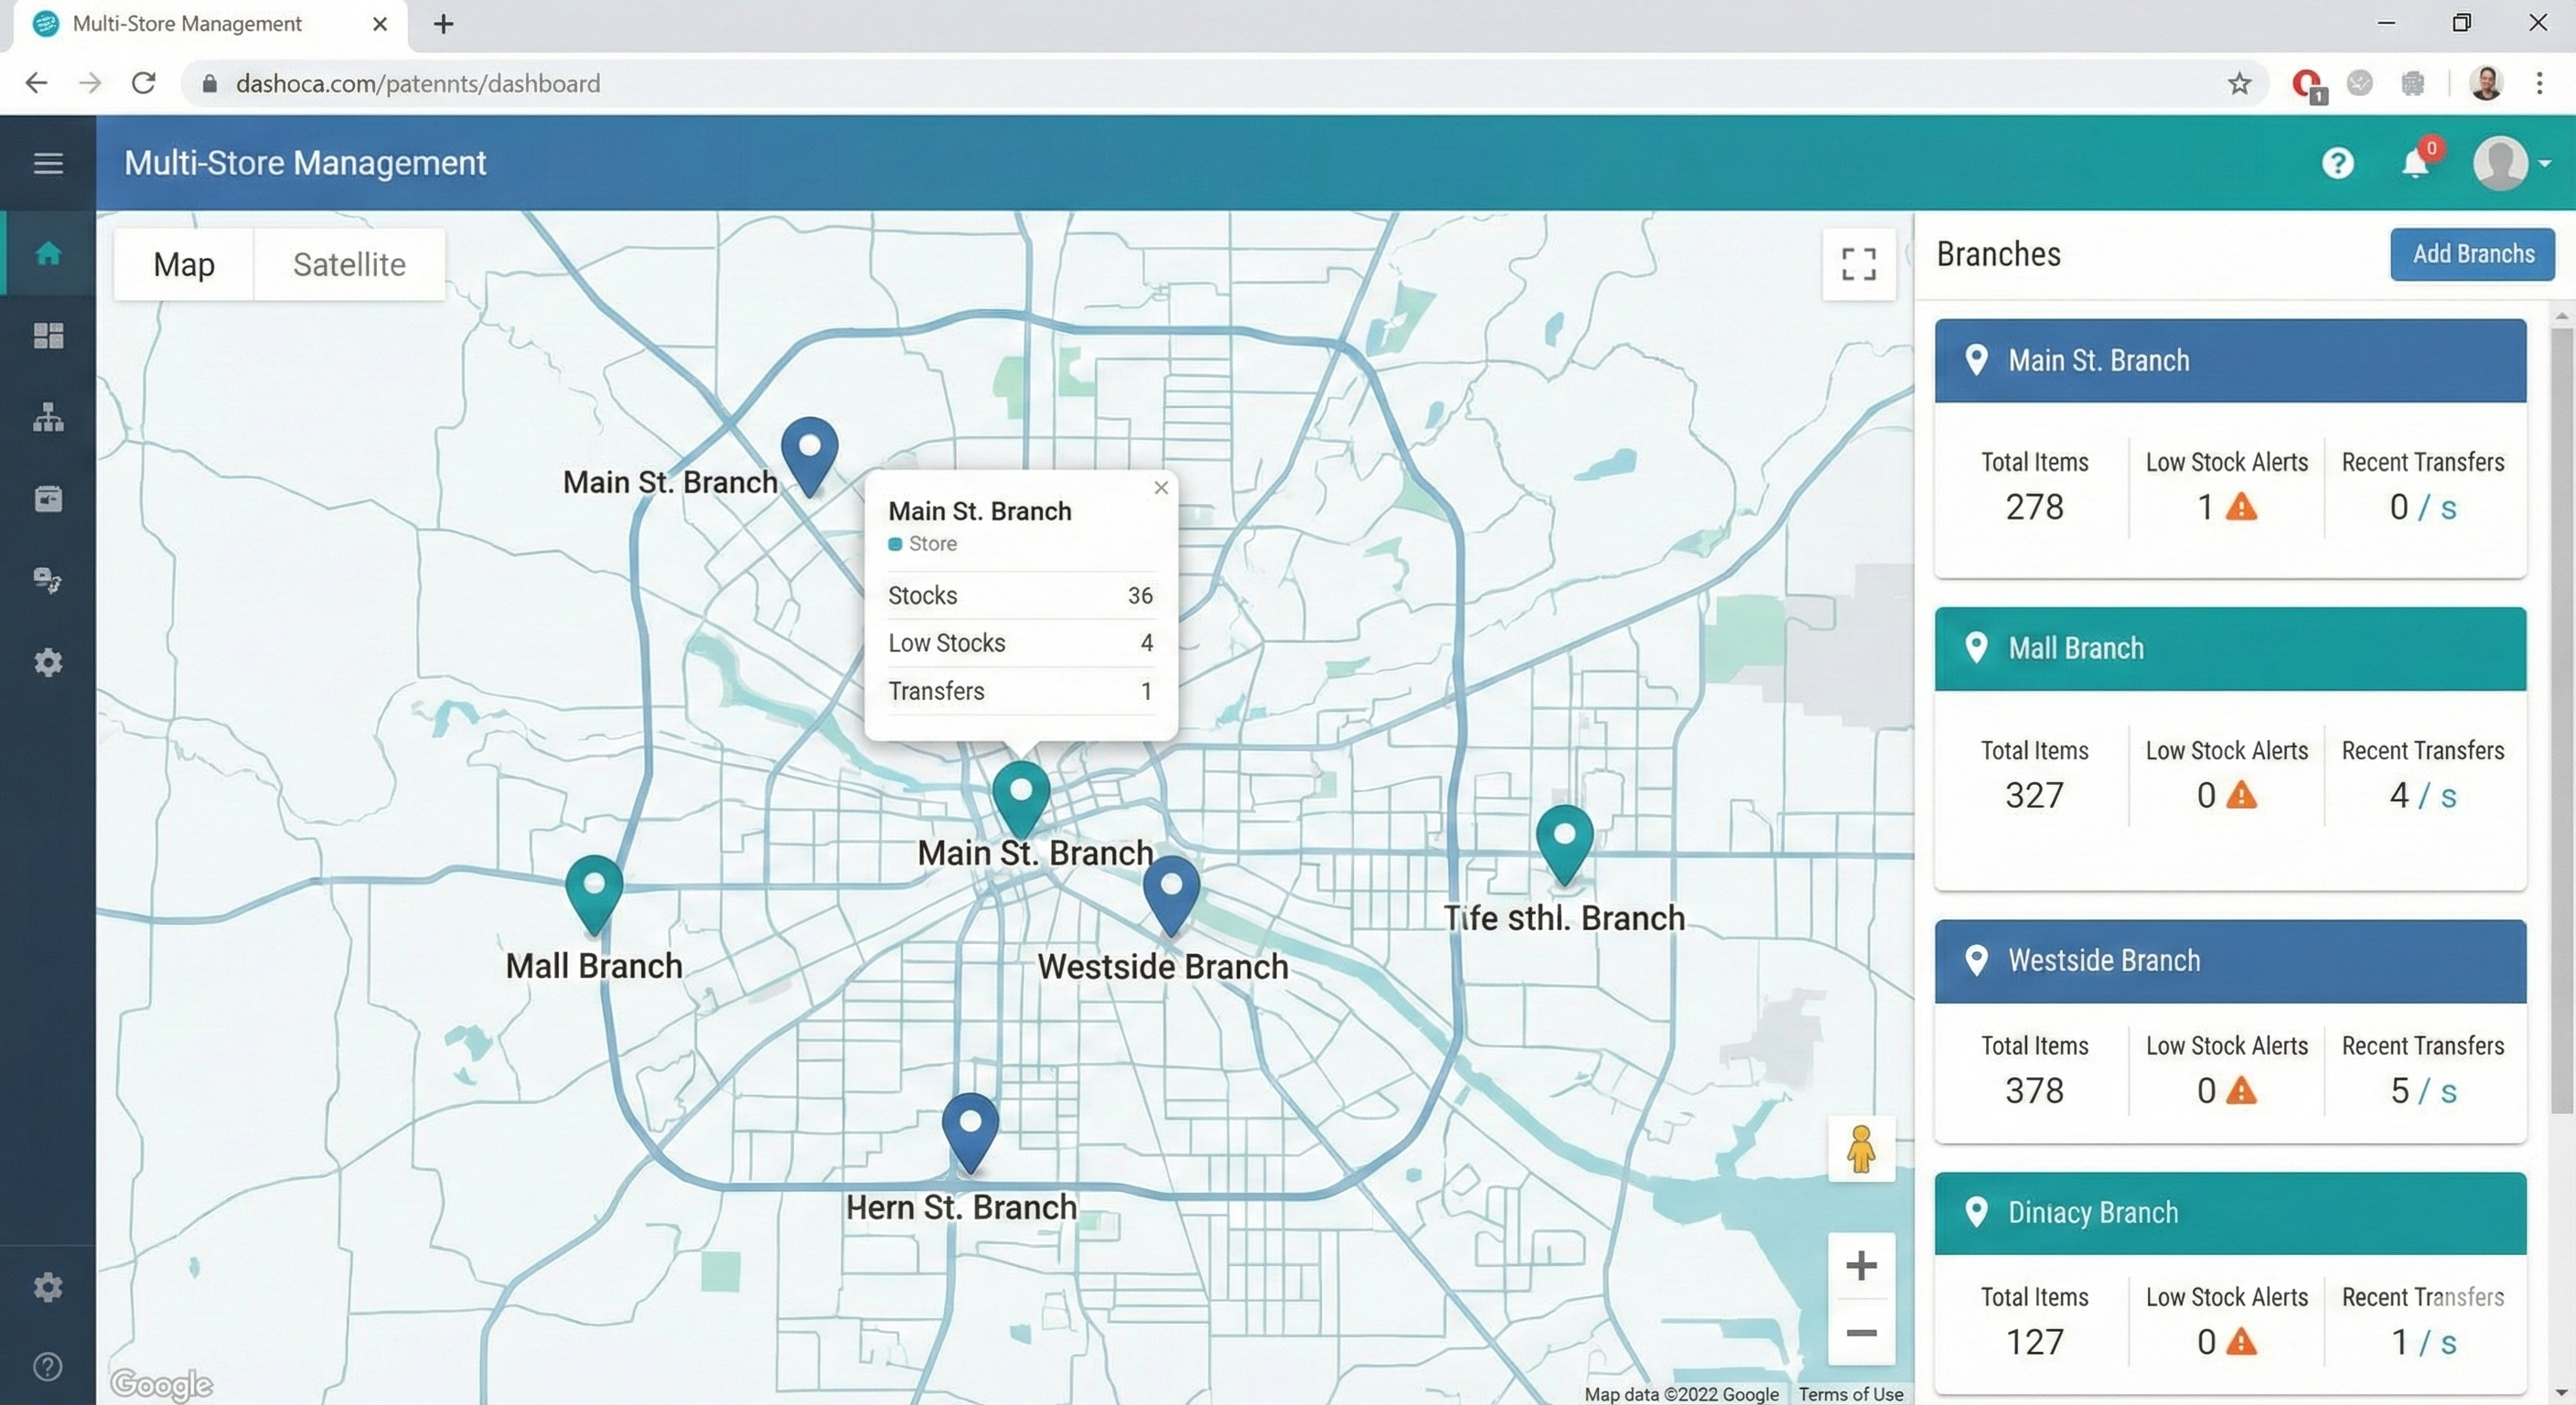Switch to Satellite map view
Screen dimensions: 2576x1405
point(348,264)
